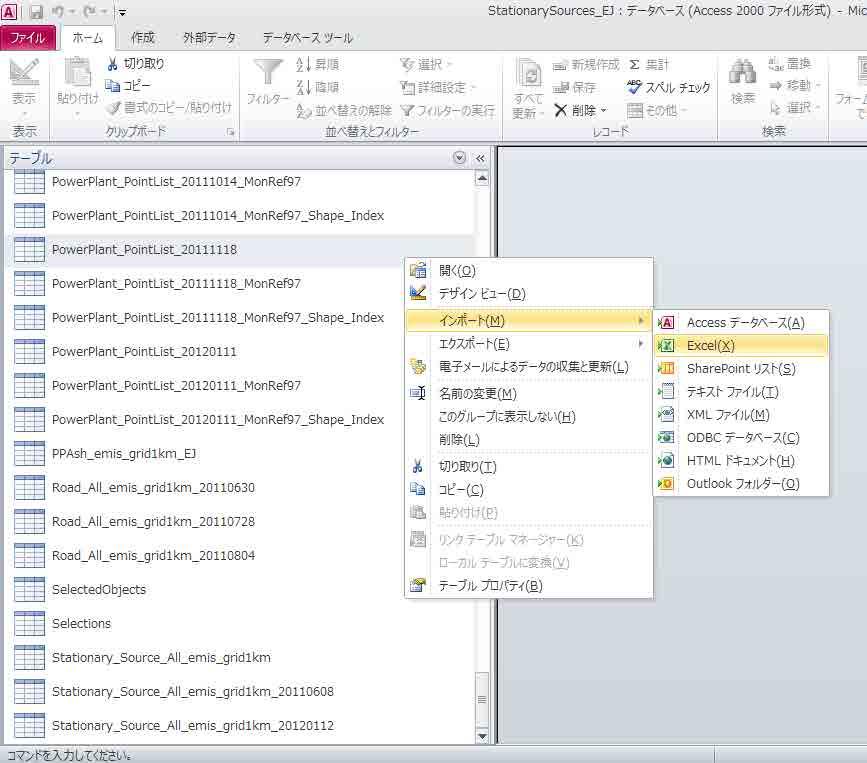Click the コピー button in ribbon
This screenshot has height=763, width=867.
tap(128, 85)
